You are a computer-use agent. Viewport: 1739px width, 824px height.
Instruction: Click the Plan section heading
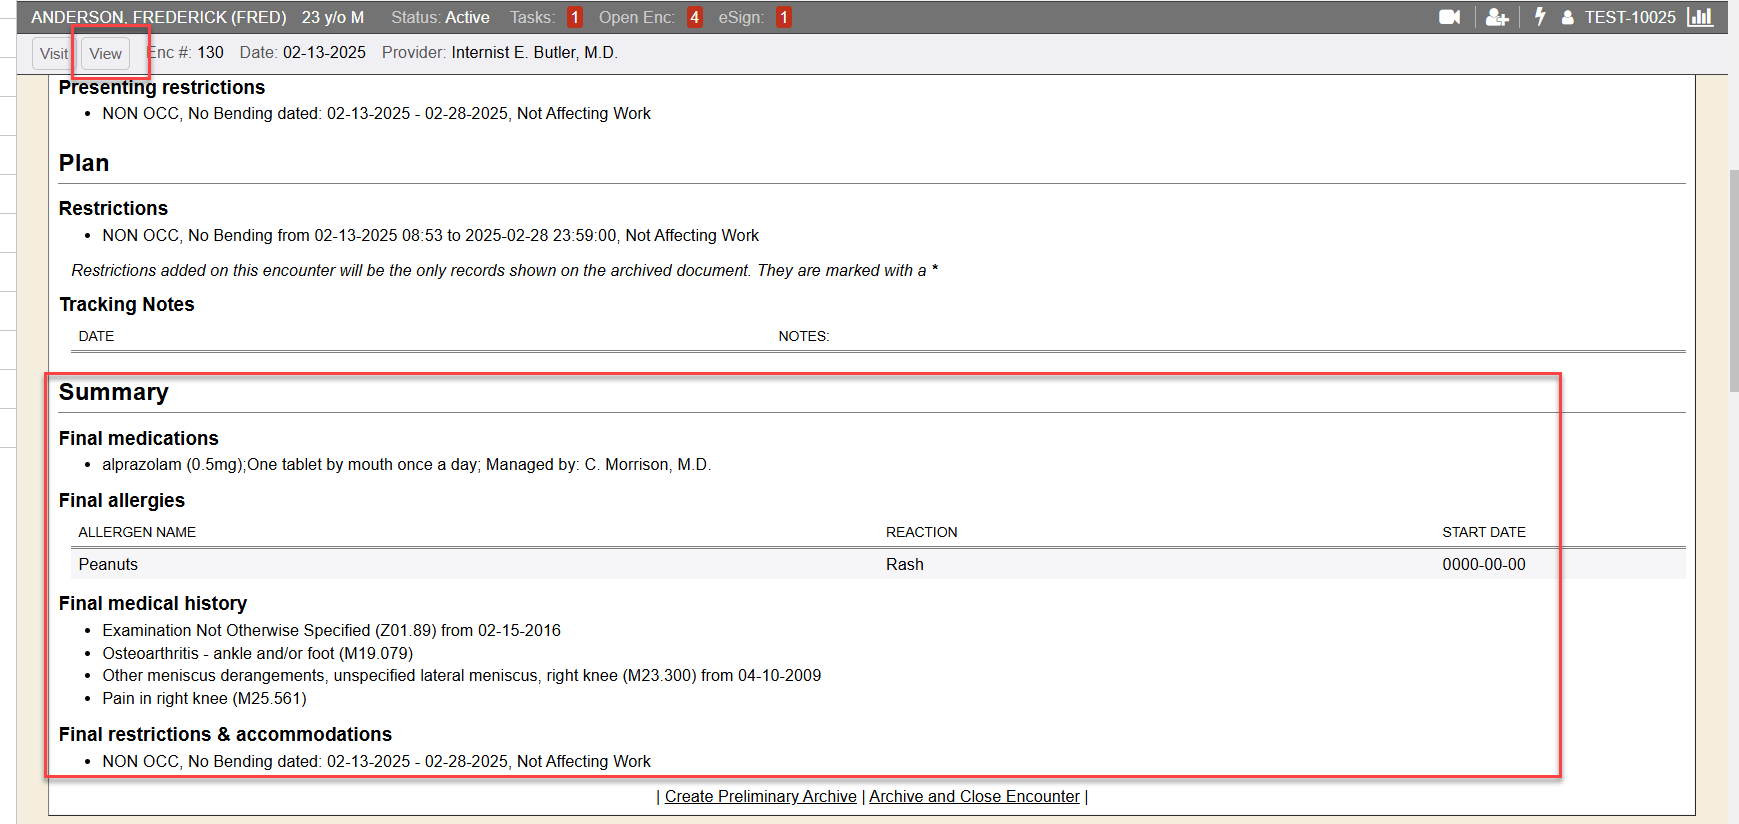[84, 163]
